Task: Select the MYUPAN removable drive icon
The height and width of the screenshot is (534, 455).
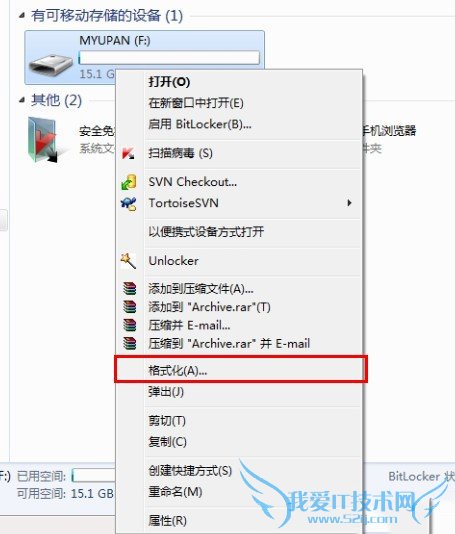Action: pyautogui.click(x=50, y=65)
